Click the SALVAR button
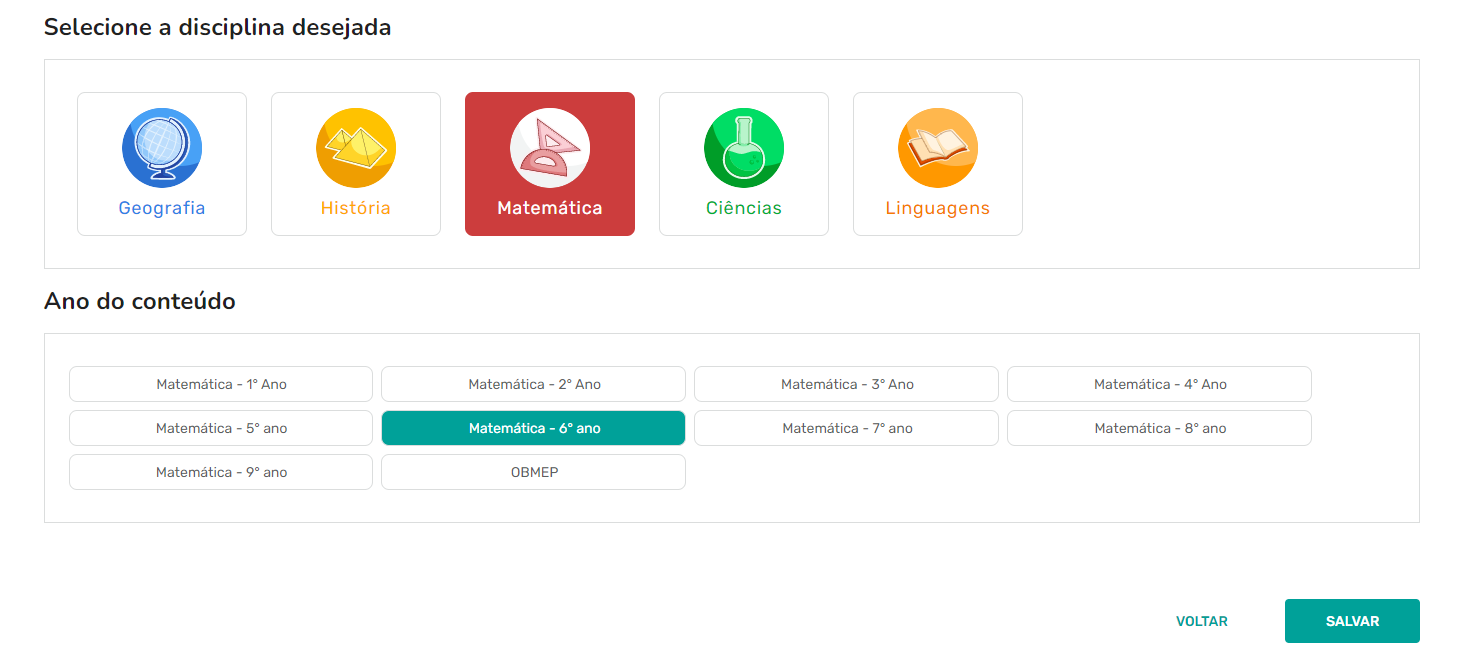This screenshot has height=671, width=1462. coord(1352,621)
